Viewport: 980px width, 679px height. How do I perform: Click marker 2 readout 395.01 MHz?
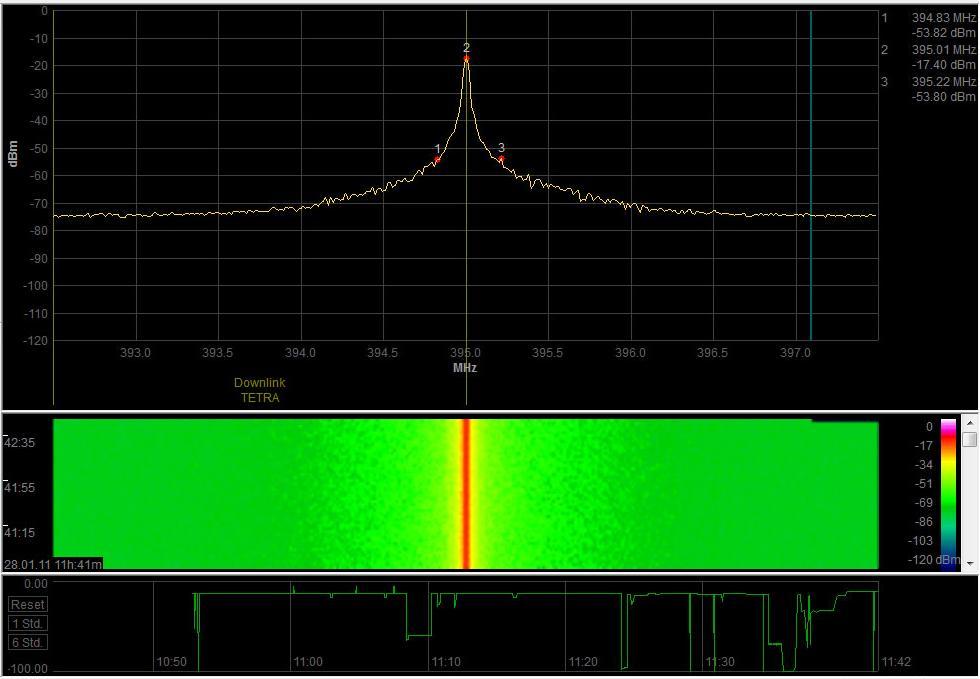(x=943, y=49)
